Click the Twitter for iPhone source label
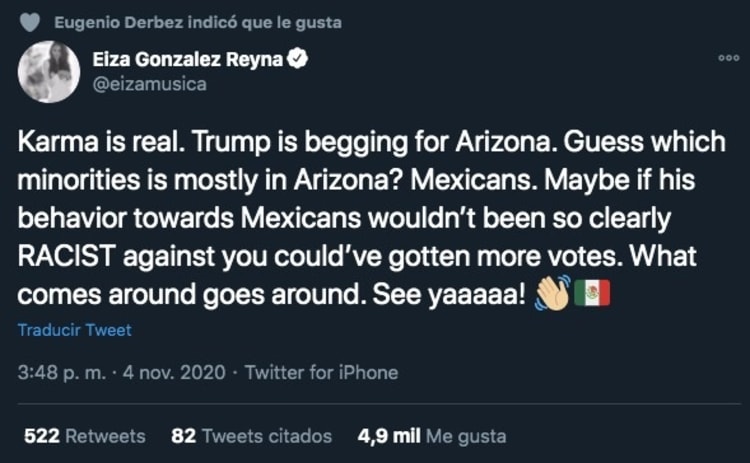Screen dimensions: 750x463 click(x=321, y=373)
